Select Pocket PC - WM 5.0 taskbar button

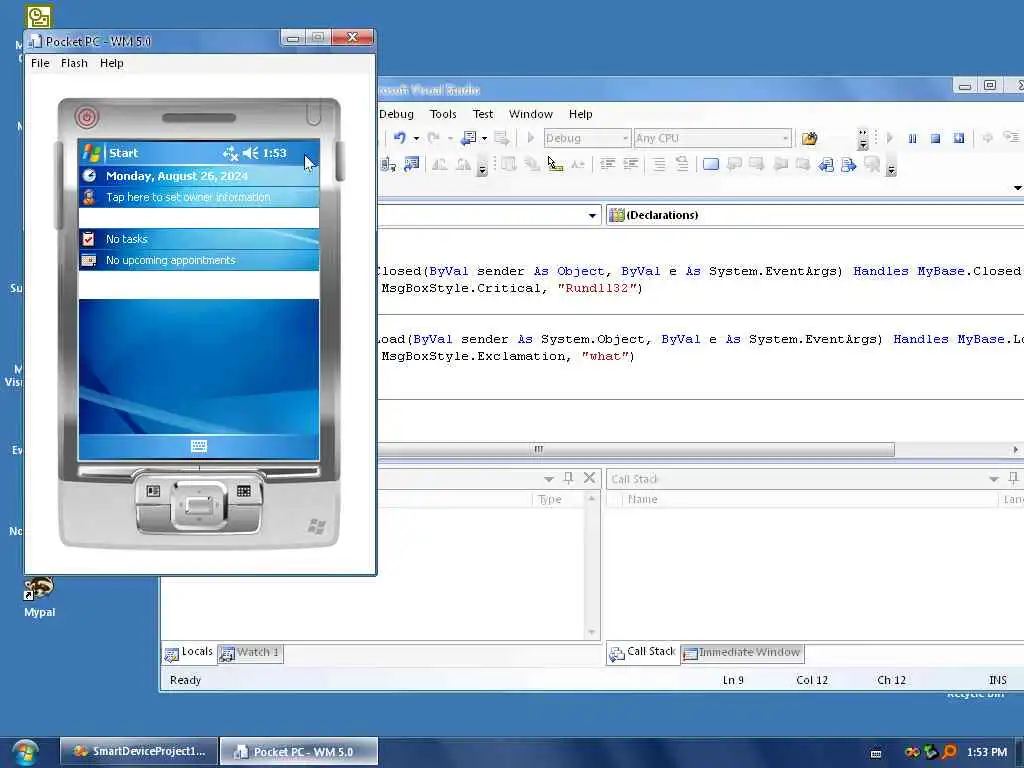[x=298, y=752]
